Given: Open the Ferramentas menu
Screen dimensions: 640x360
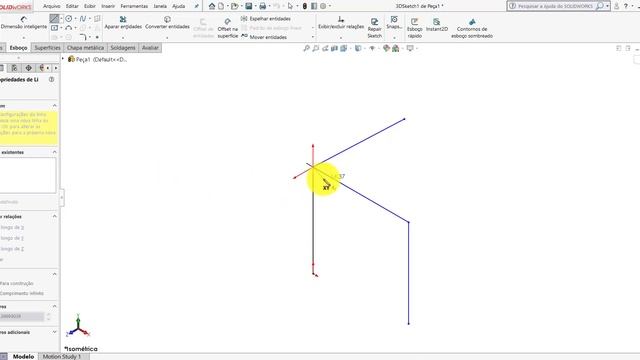Looking at the screenshot, I should 134,6.
